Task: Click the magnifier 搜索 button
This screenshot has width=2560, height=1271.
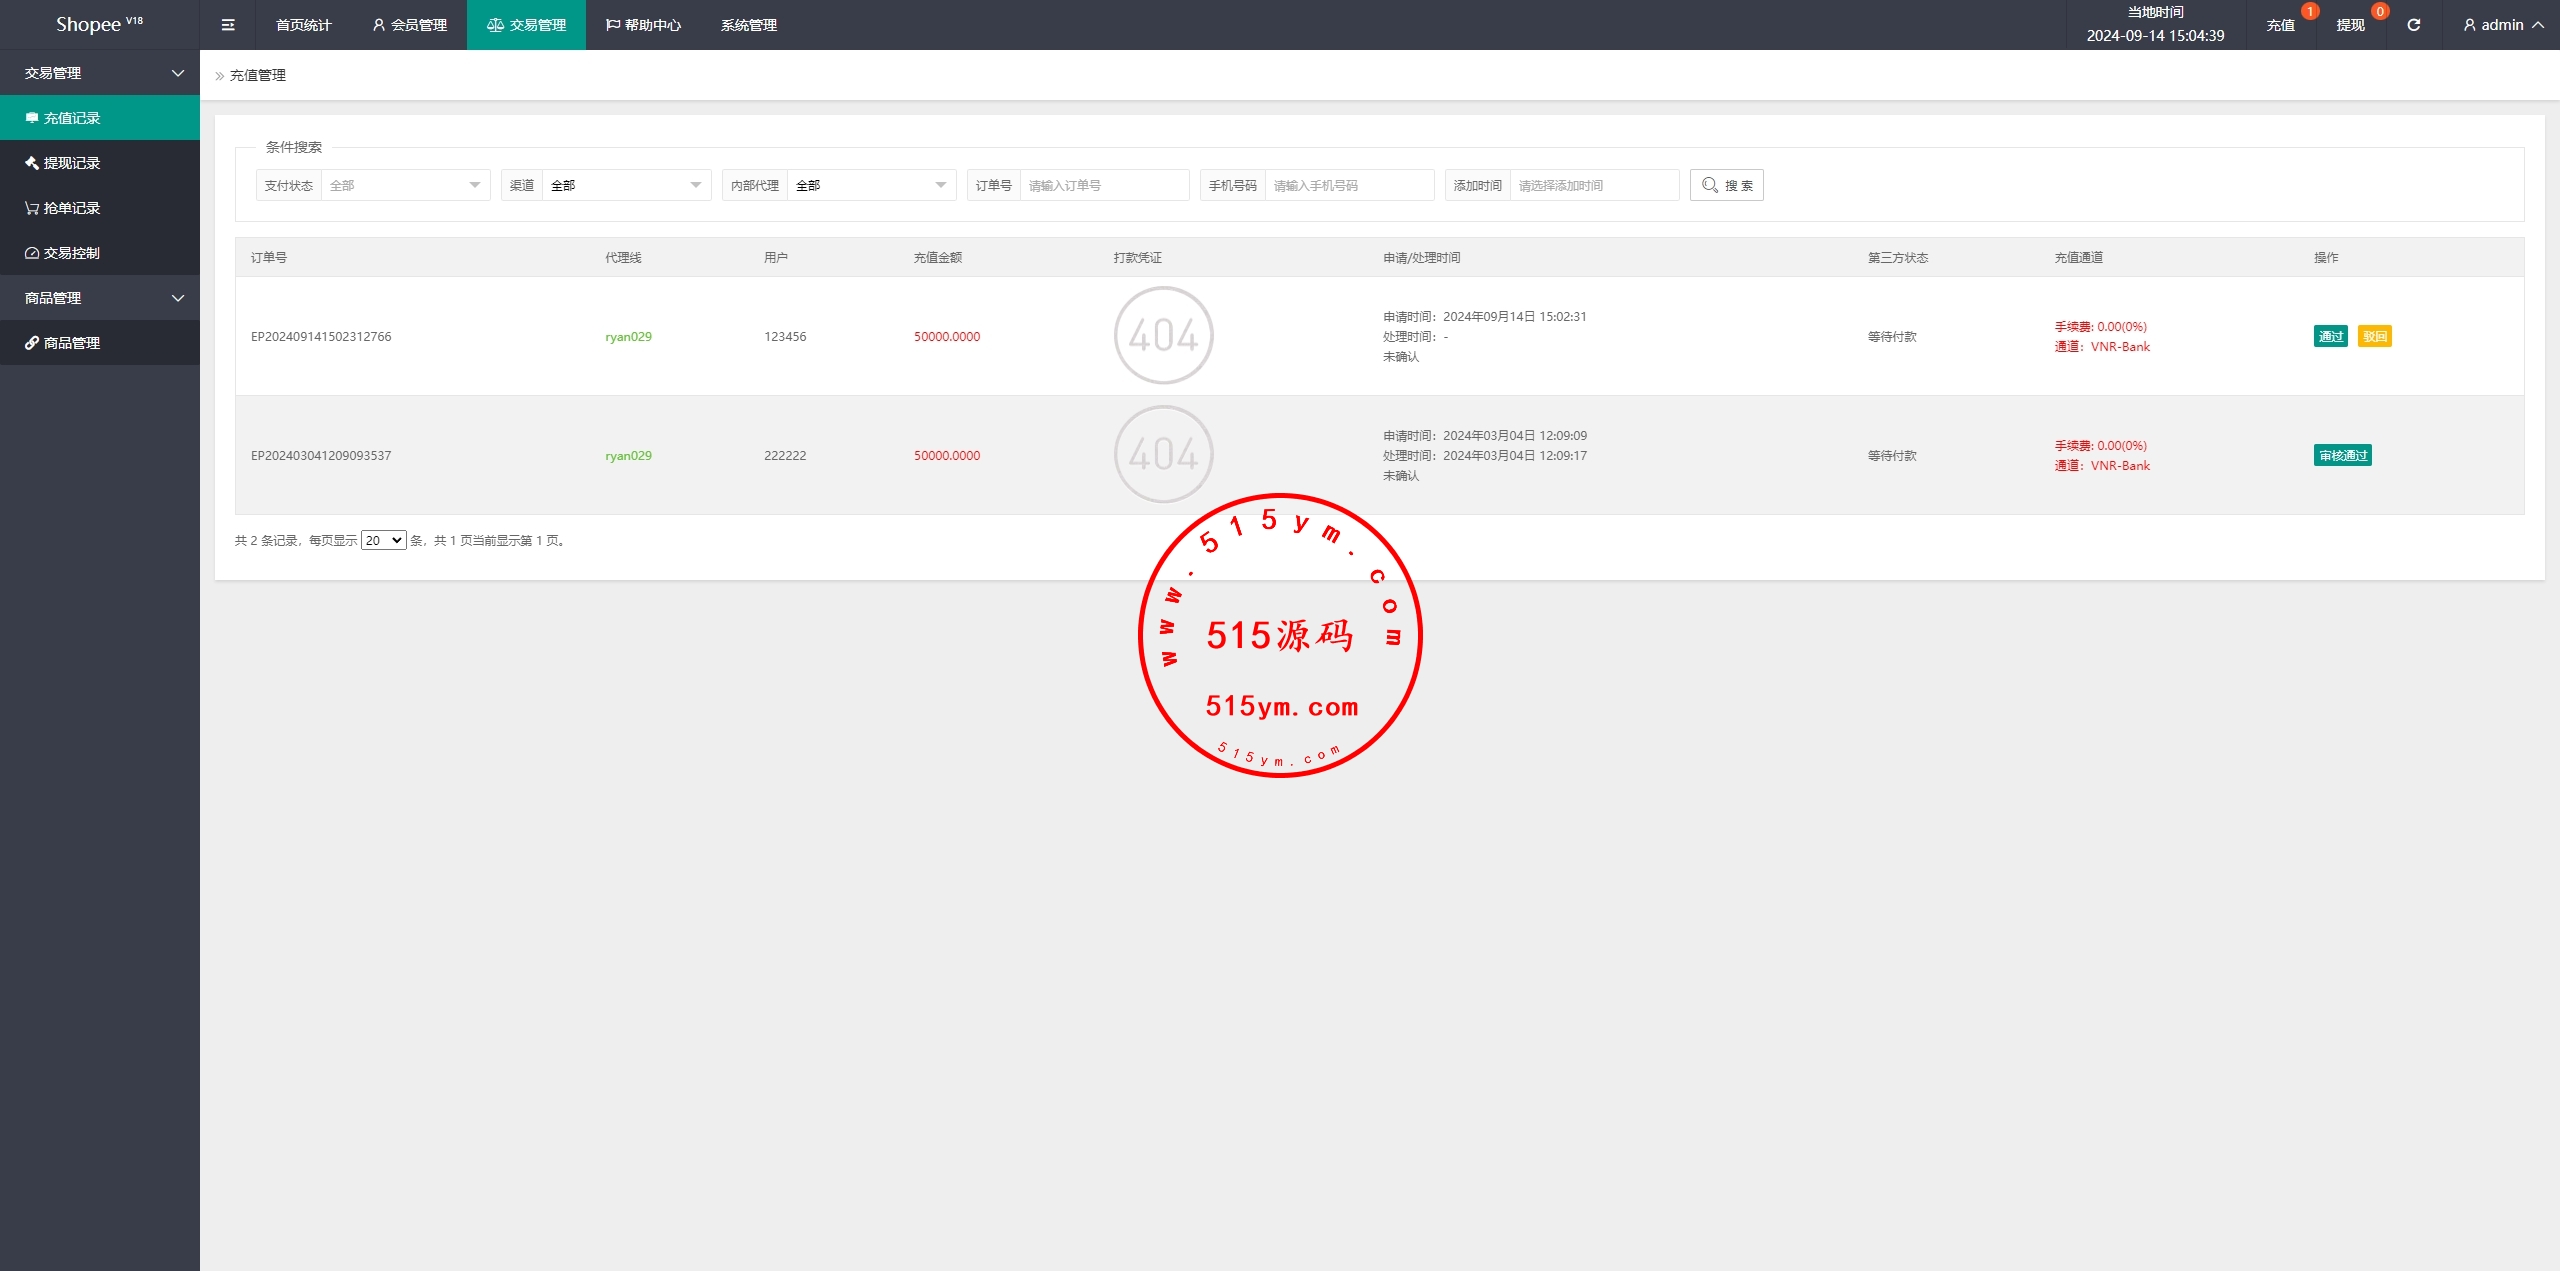Action: pos(1726,185)
